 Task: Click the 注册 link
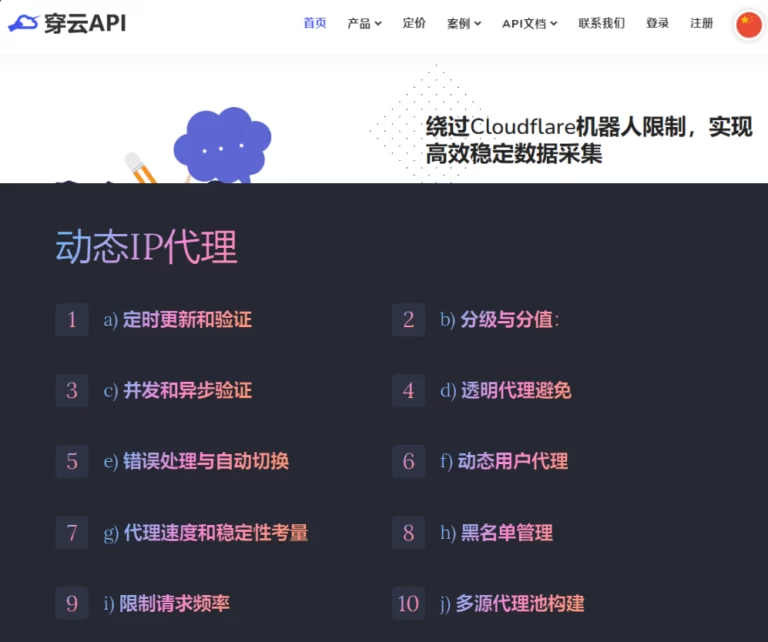coord(701,23)
